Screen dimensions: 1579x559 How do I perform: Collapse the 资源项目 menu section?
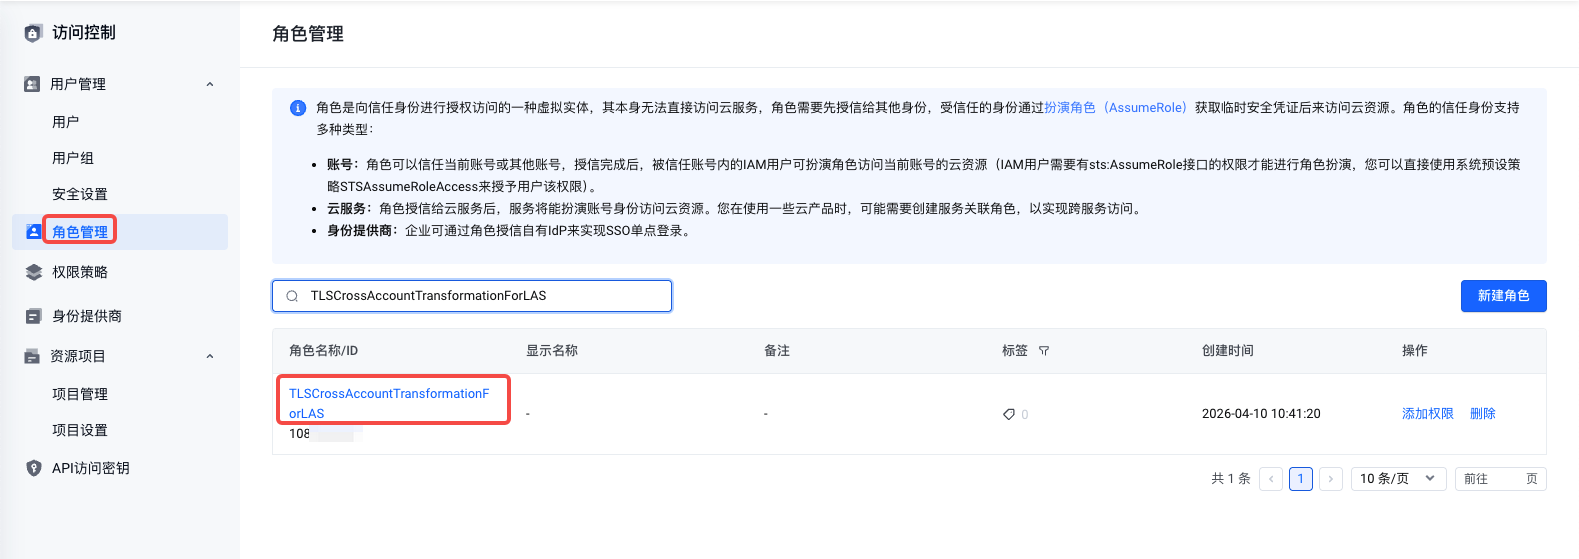tap(210, 356)
